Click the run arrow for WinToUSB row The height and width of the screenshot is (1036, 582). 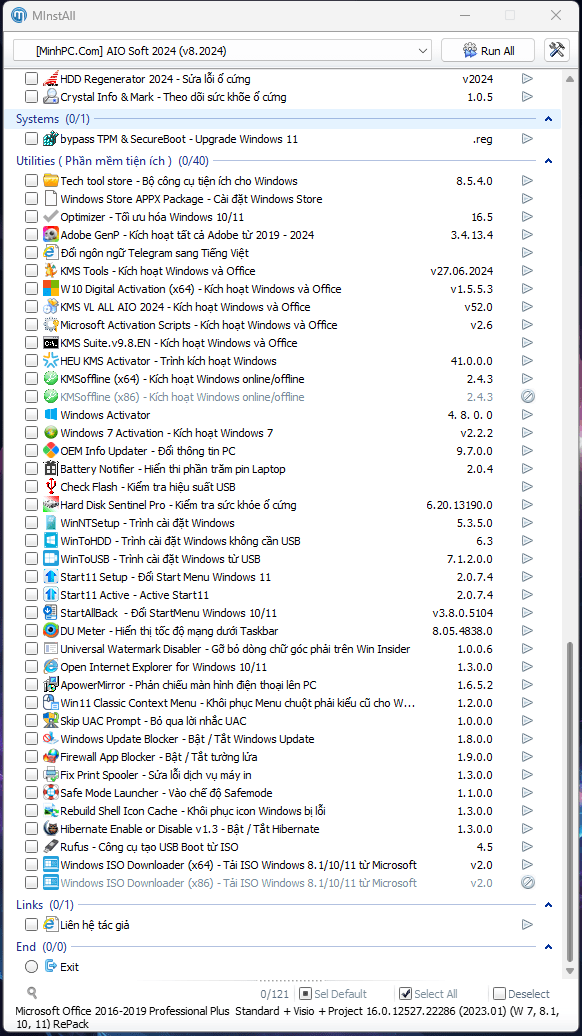pos(527,559)
